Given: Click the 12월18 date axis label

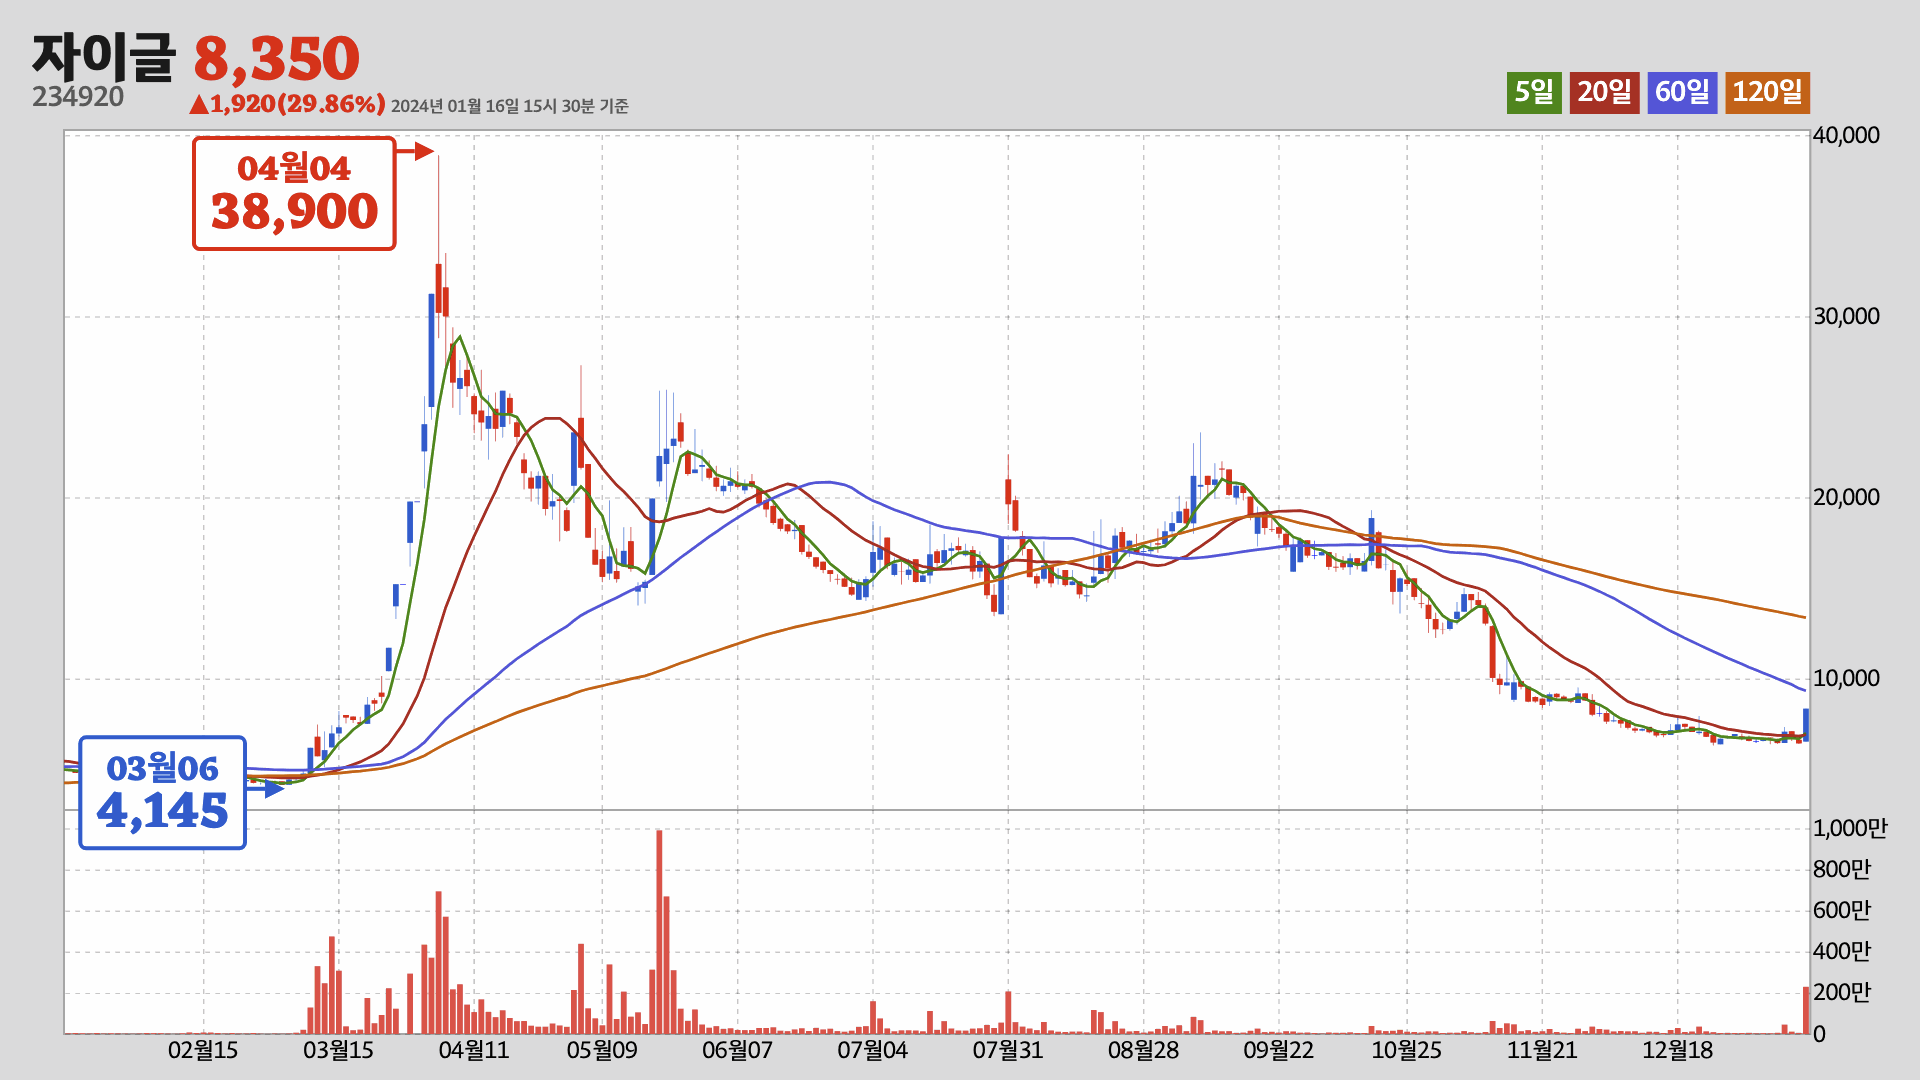Looking at the screenshot, I should click(1678, 1051).
